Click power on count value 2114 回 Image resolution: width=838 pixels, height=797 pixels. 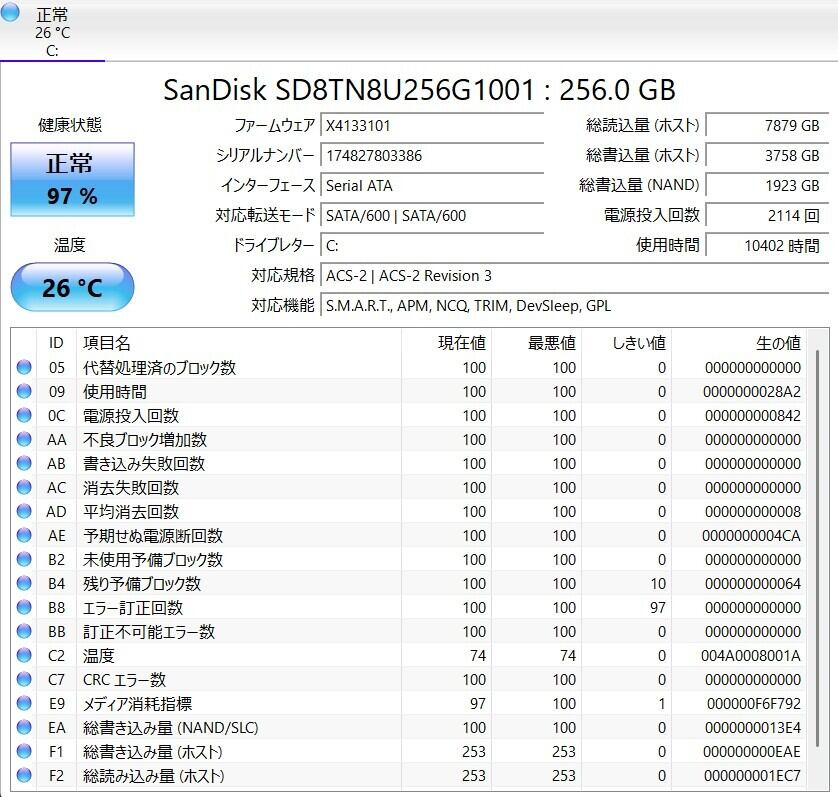pyautogui.click(x=767, y=215)
